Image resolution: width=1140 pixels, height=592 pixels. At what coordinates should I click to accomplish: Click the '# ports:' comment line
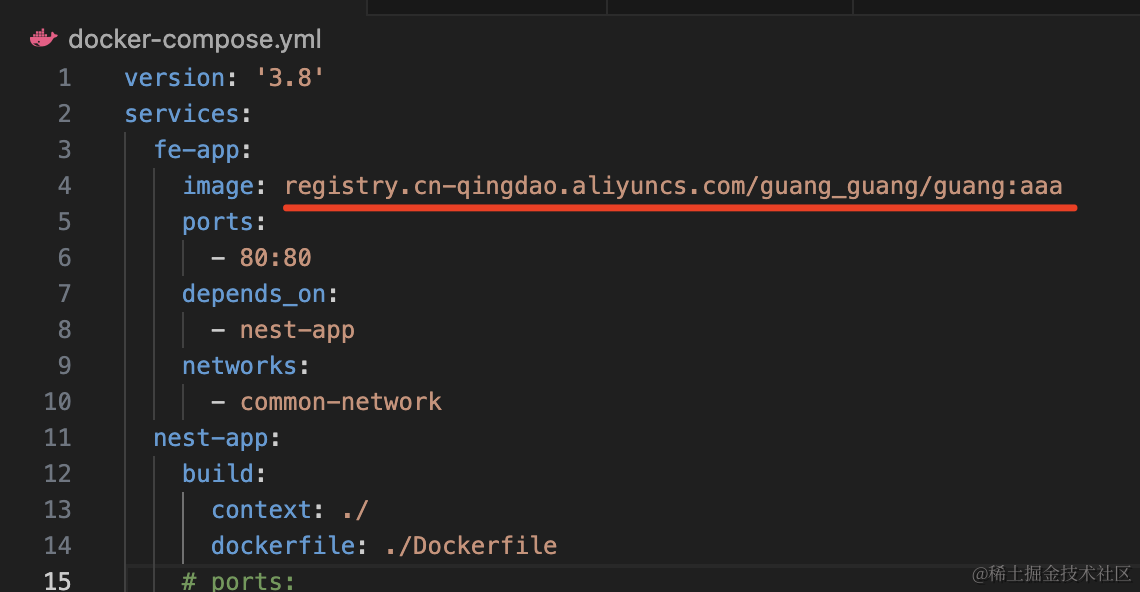click(238, 581)
